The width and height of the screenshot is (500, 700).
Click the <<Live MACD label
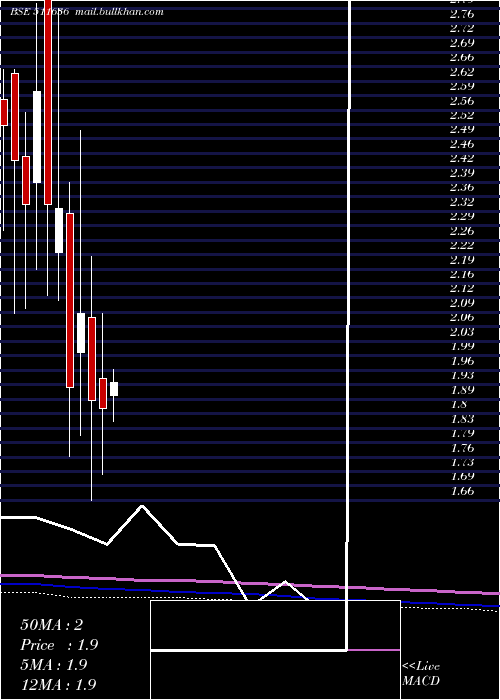pos(421,674)
